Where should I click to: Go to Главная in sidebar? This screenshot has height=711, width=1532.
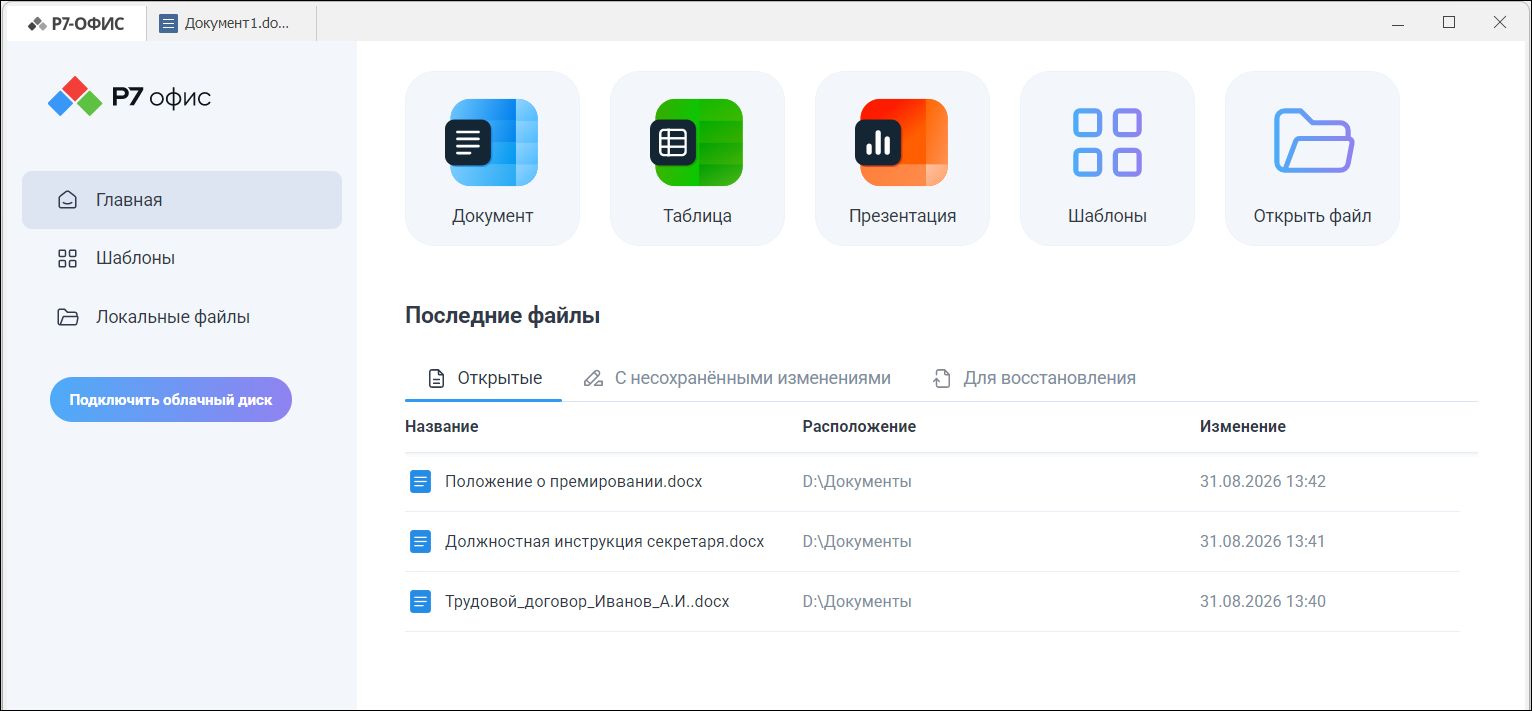(x=182, y=200)
